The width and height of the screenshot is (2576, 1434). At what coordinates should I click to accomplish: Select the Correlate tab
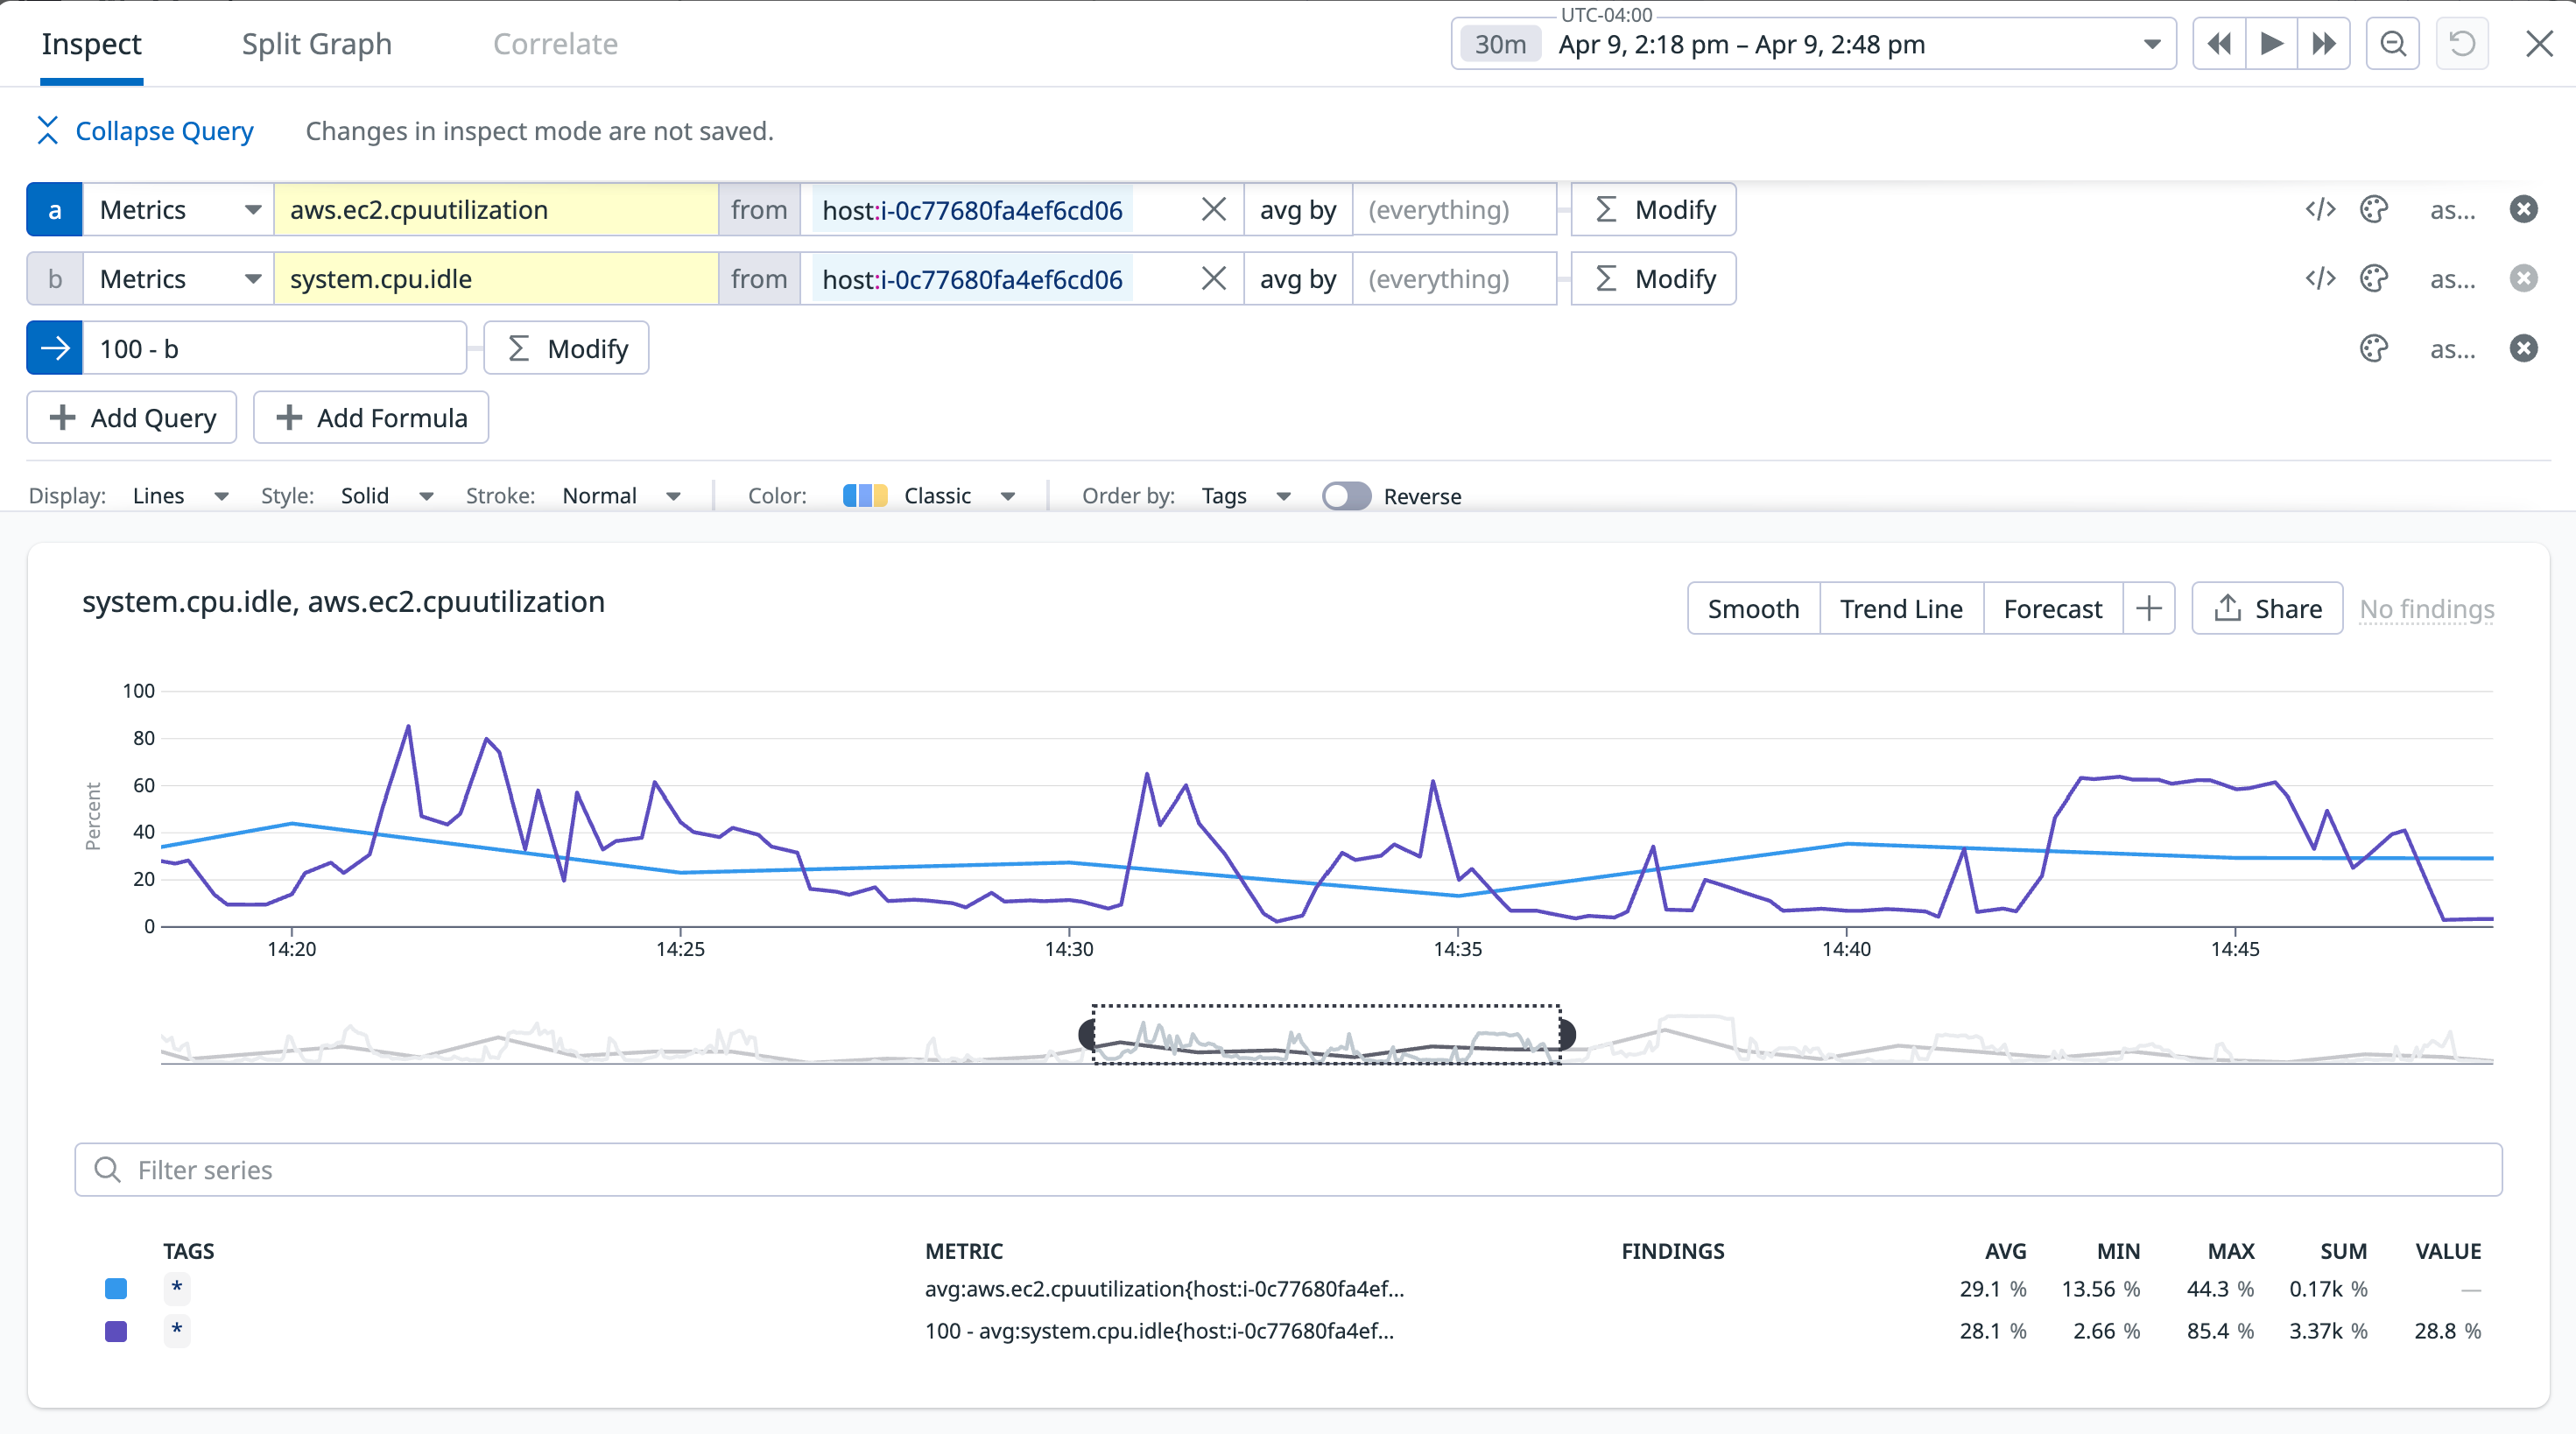pos(556,43)
